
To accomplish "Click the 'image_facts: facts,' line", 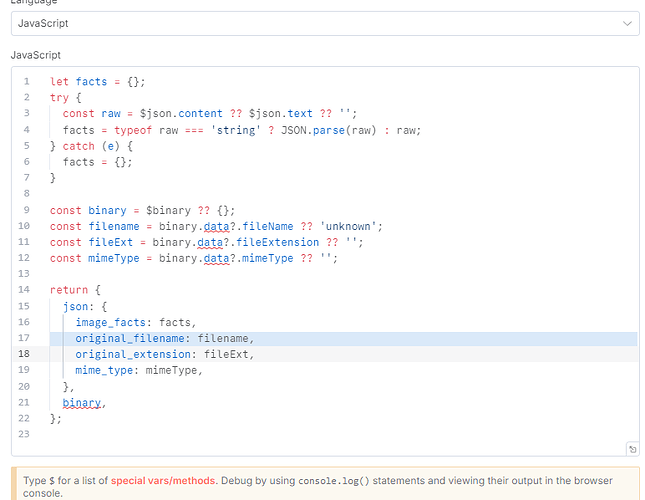I will click(136, 322).
